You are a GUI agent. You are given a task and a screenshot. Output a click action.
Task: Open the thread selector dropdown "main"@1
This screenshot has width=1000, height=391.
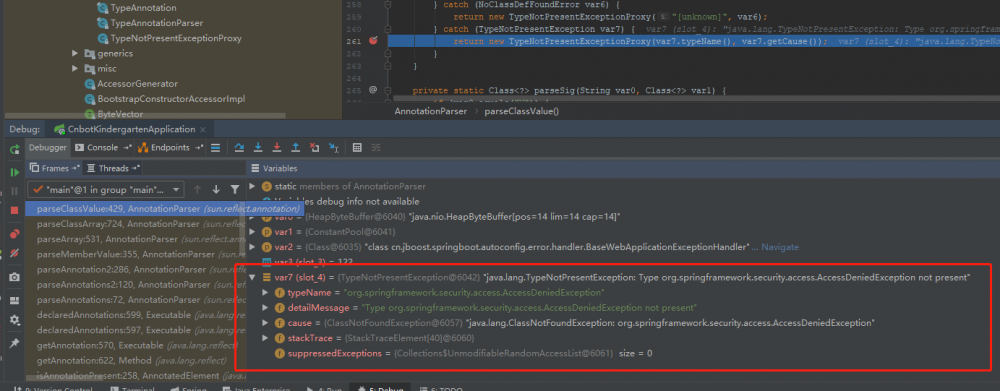(x=106, y=189)
